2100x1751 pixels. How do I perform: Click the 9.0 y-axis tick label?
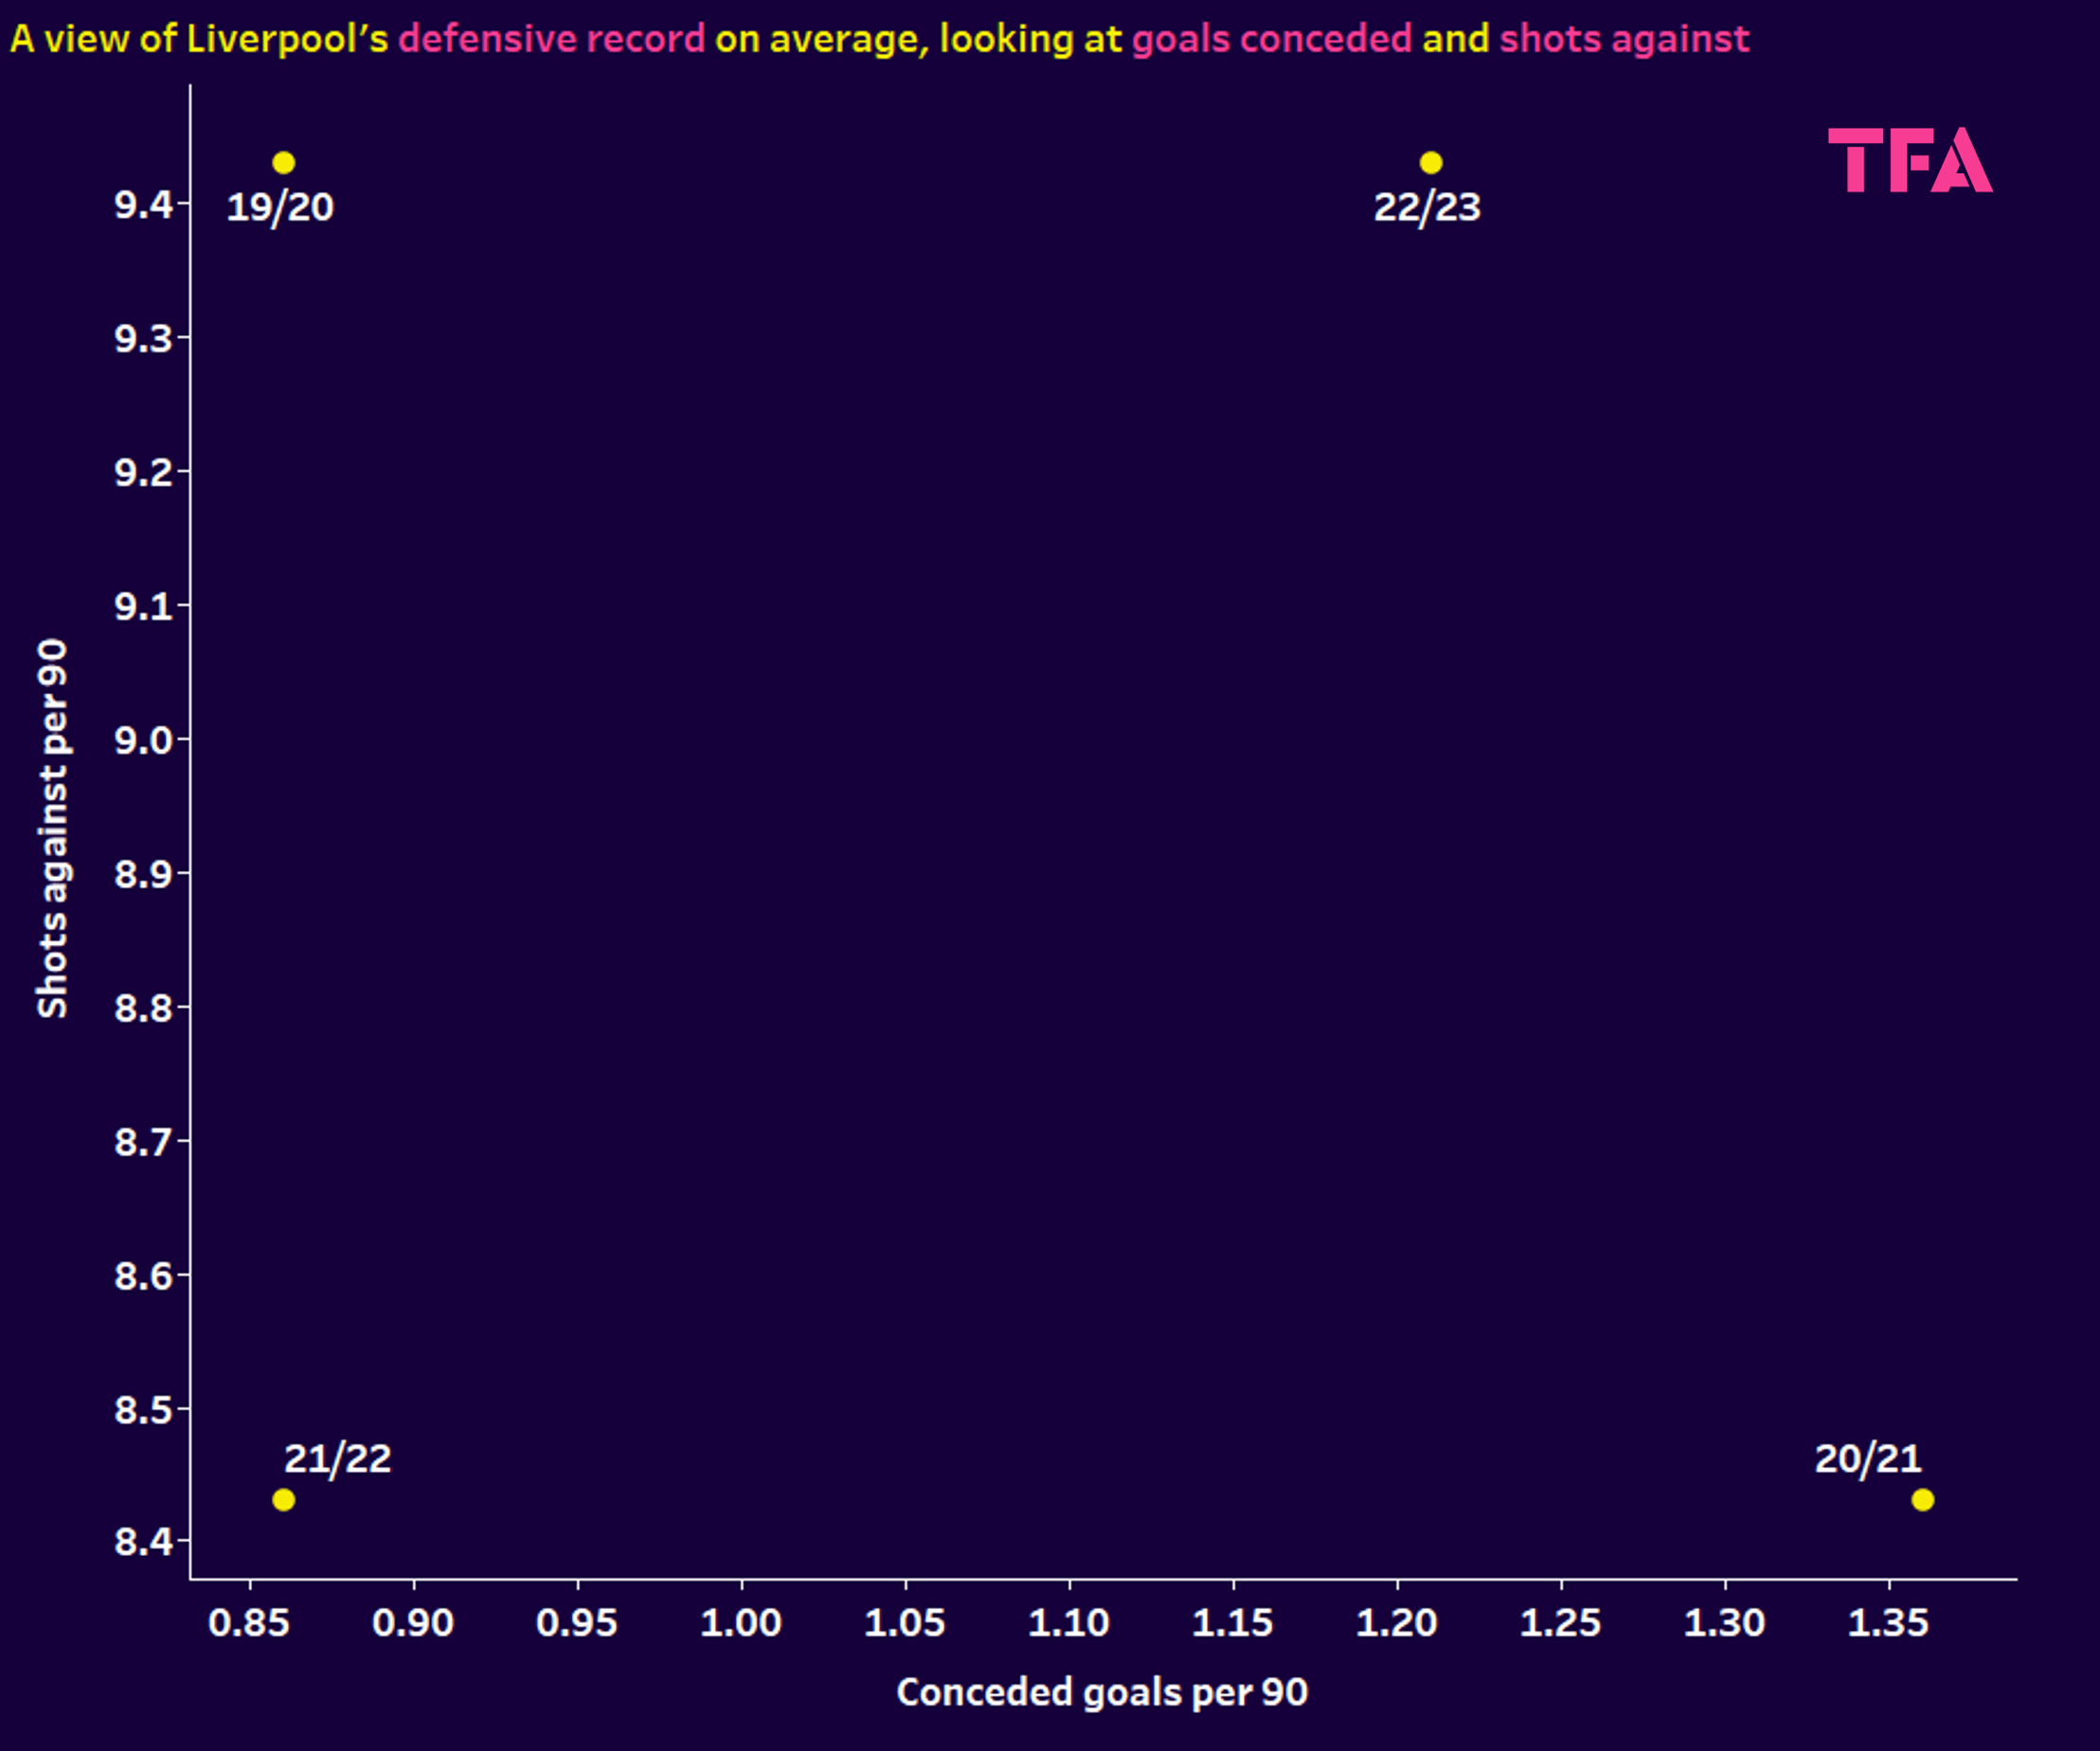pos(144,741)
